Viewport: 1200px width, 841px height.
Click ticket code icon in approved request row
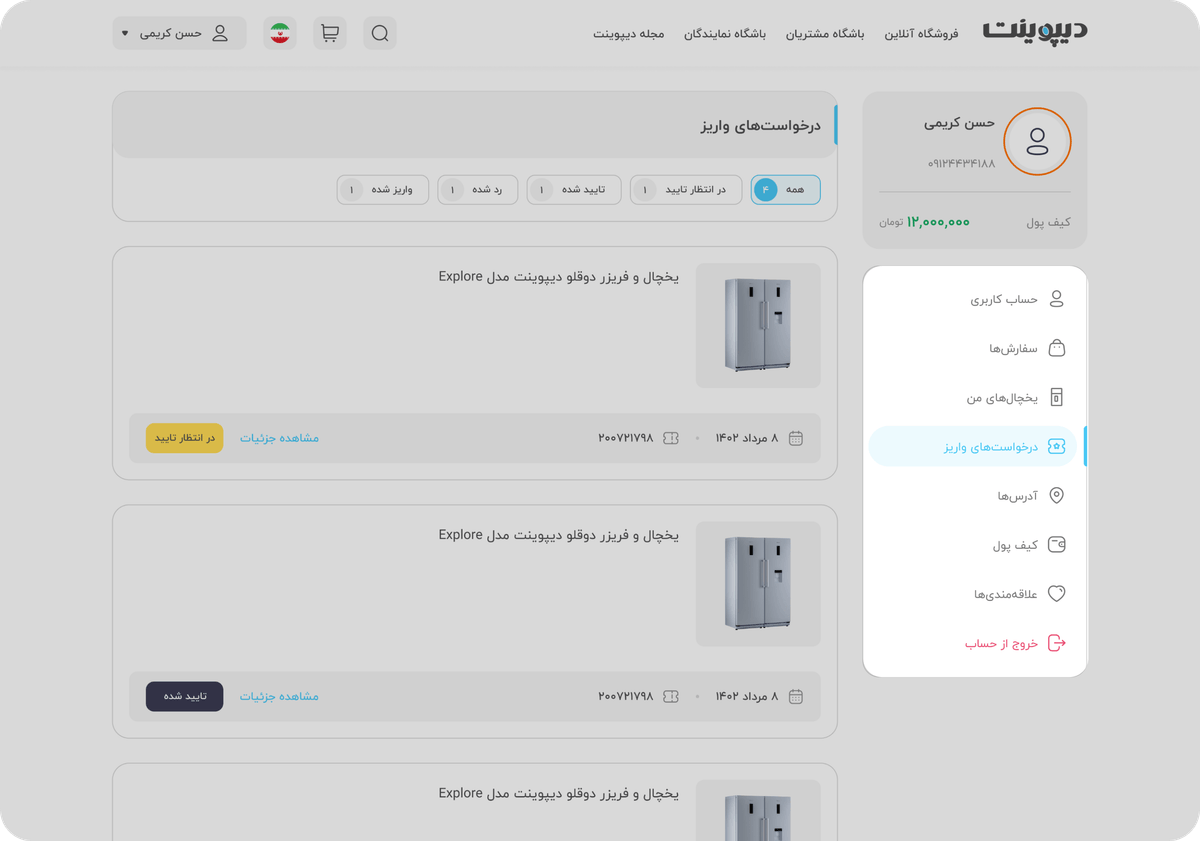click(x=671, y=696)
